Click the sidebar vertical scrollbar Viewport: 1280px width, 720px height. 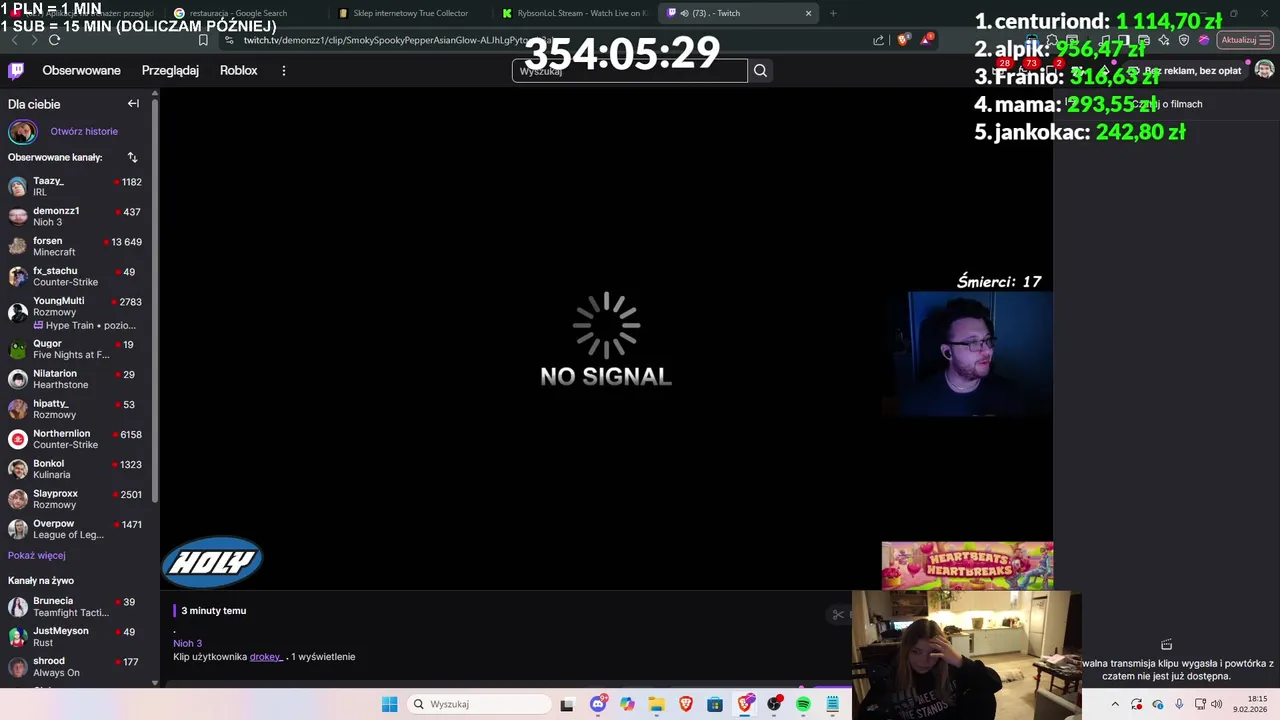click(155, 300)
